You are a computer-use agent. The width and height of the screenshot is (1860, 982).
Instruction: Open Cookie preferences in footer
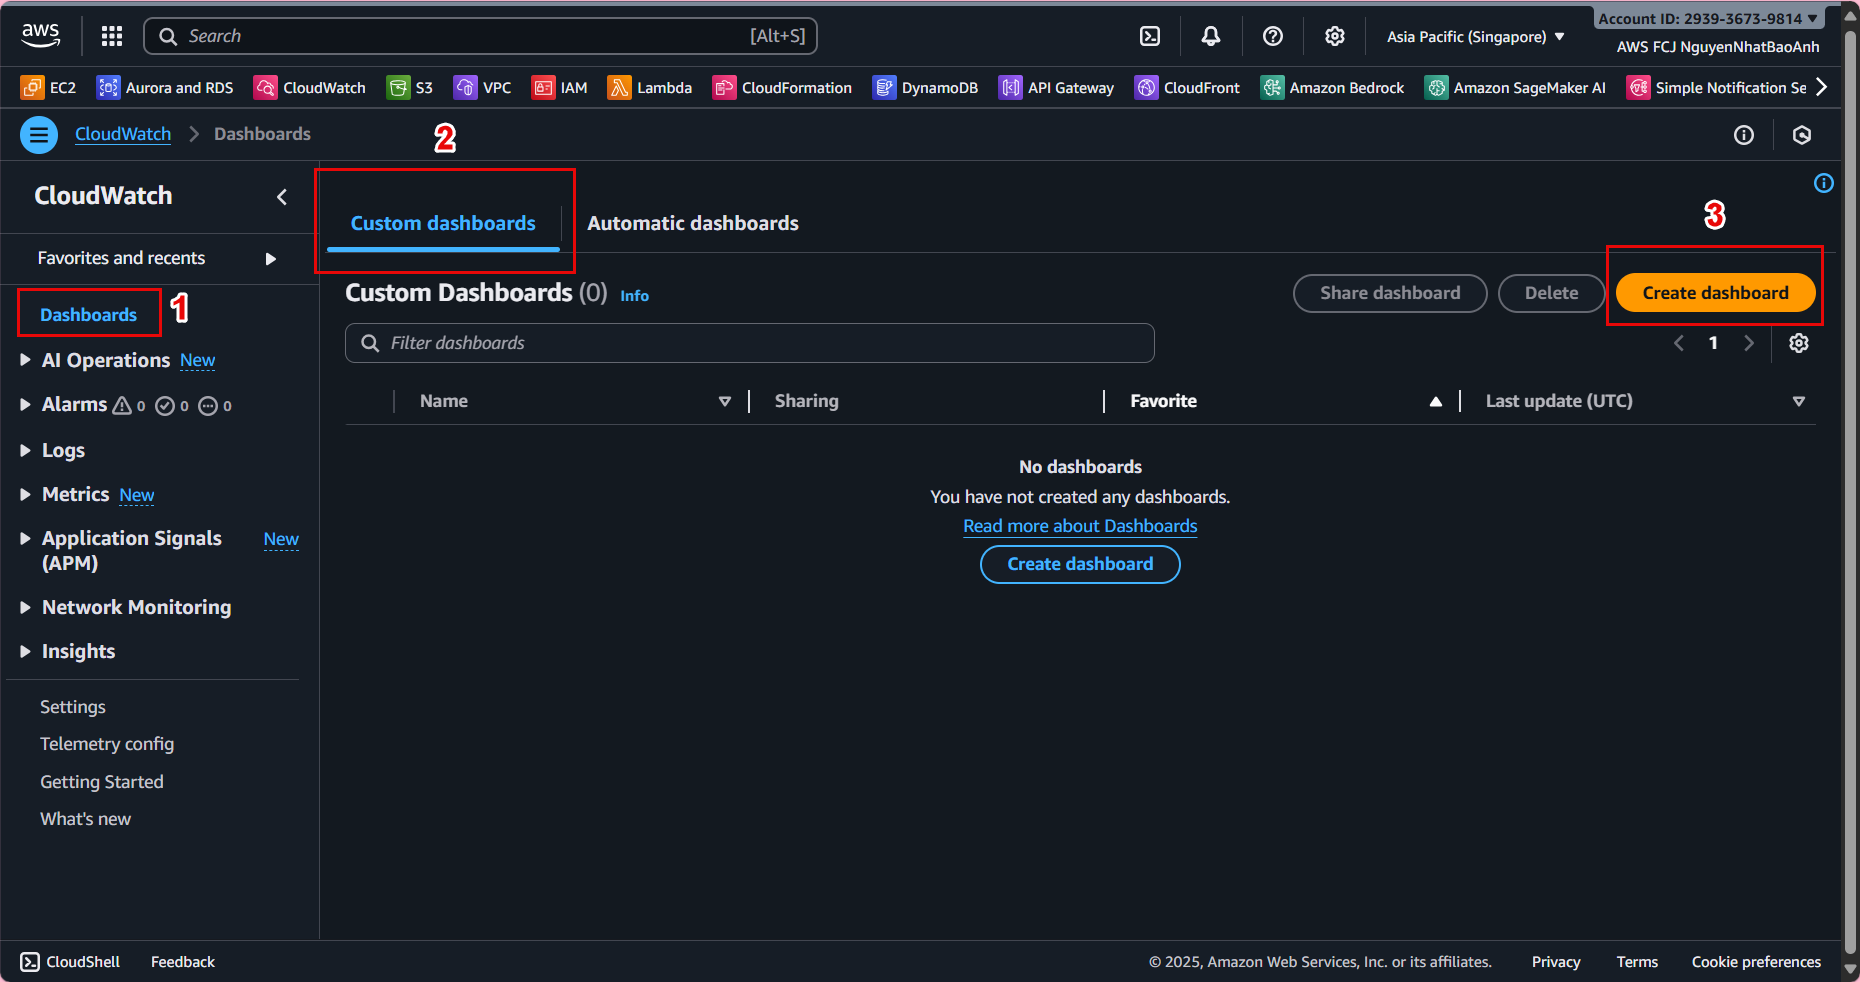coord(1756,962)
